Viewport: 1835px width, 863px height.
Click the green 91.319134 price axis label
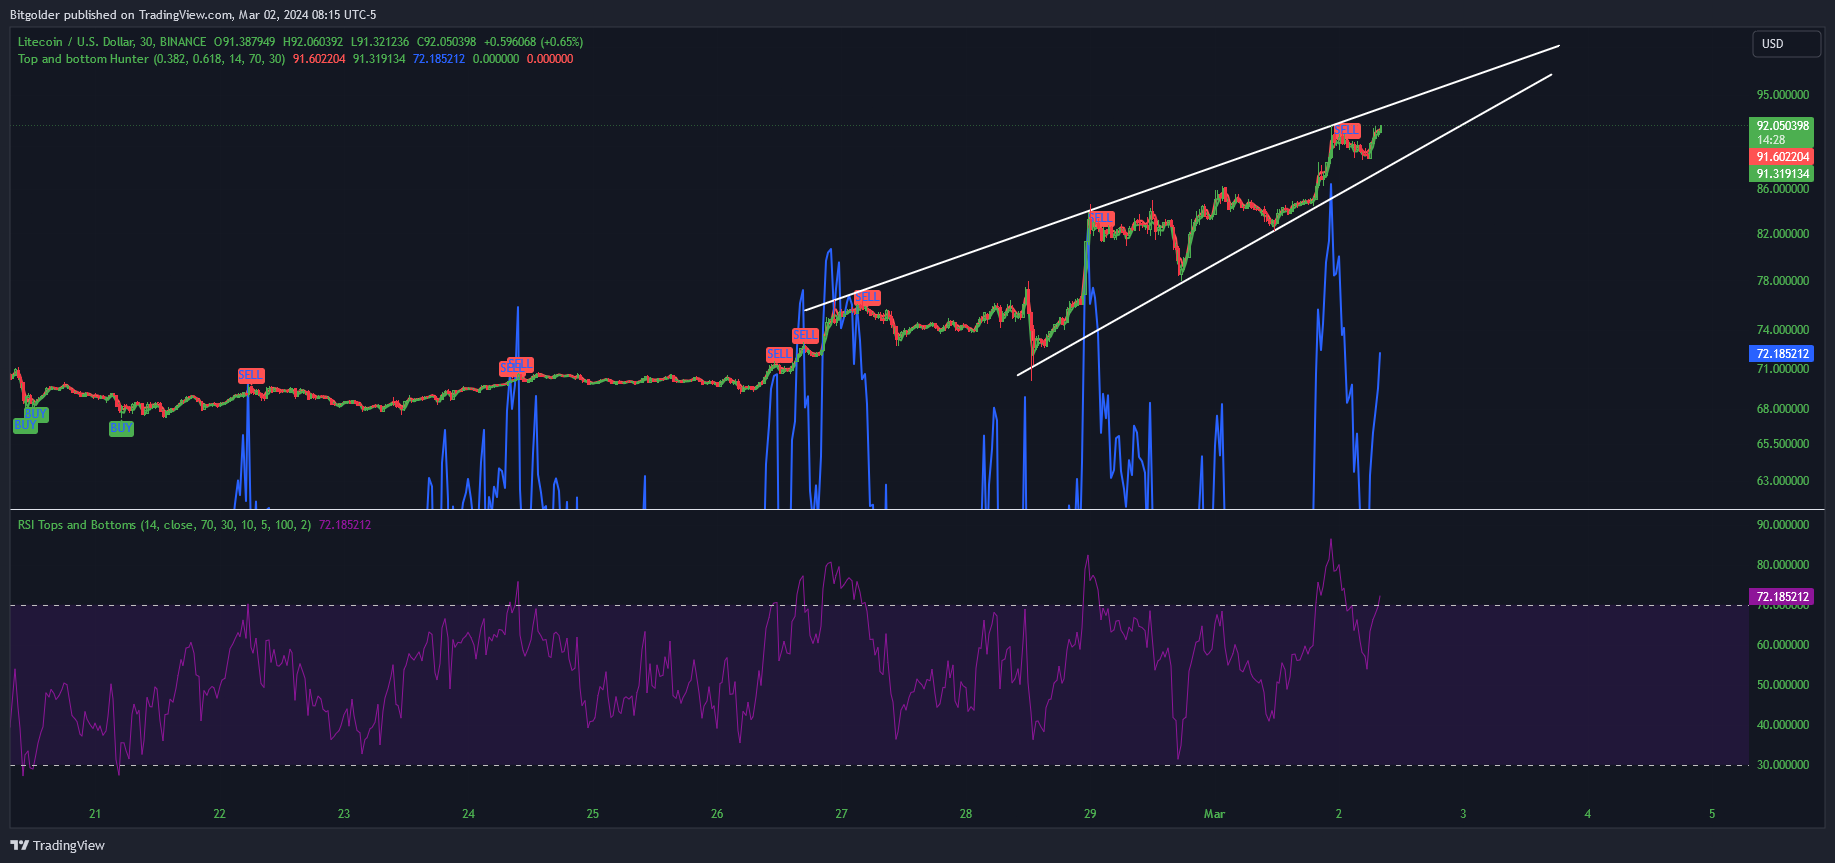tap(1783, 174)
